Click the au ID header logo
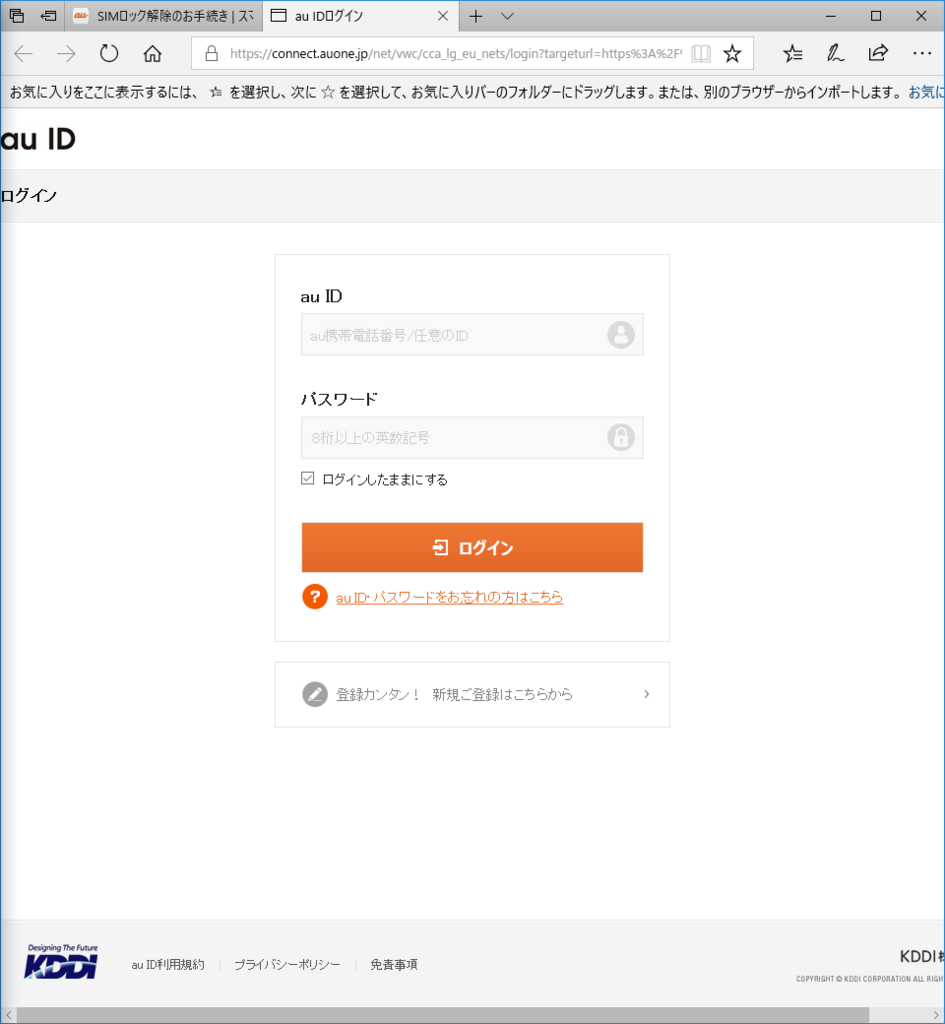The width and height of the screenshot is (945, 1024). coord(38,139)
